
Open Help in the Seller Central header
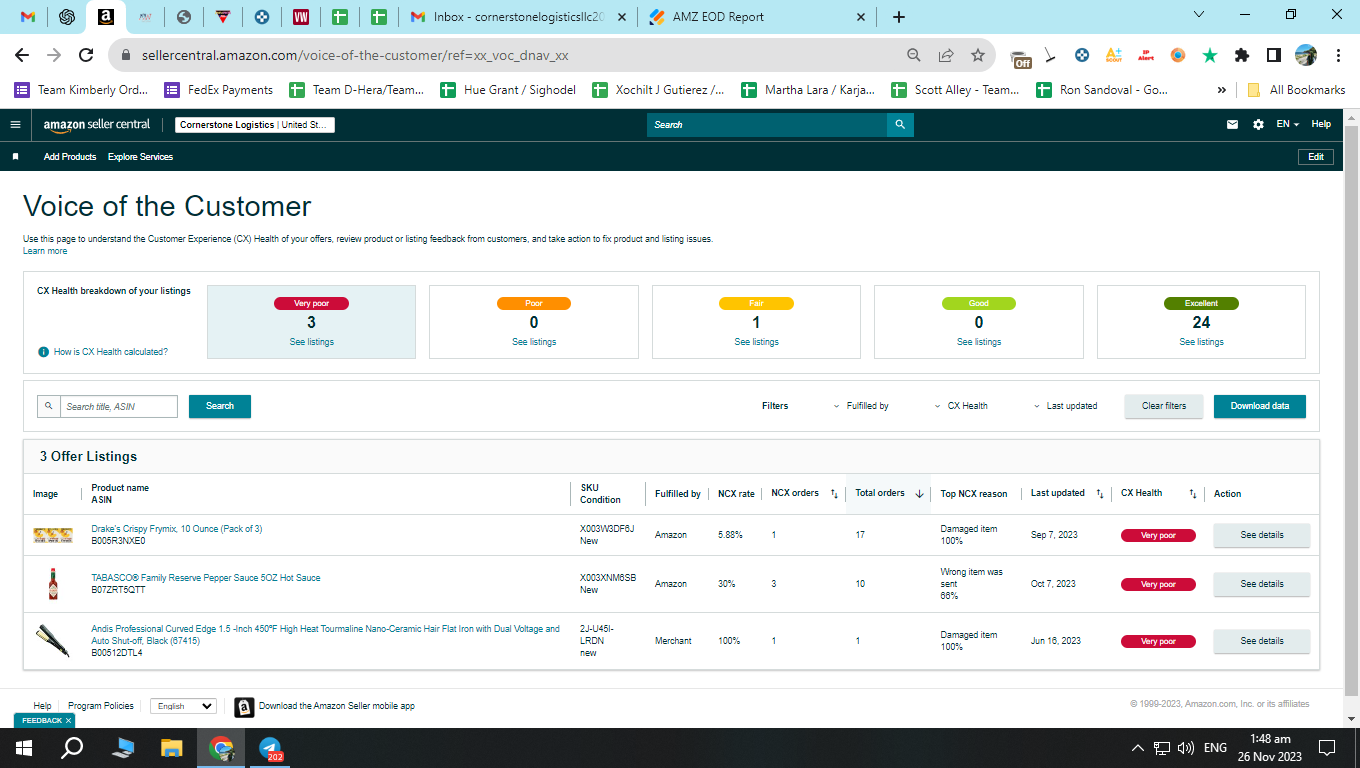(x=1321, y=125)
